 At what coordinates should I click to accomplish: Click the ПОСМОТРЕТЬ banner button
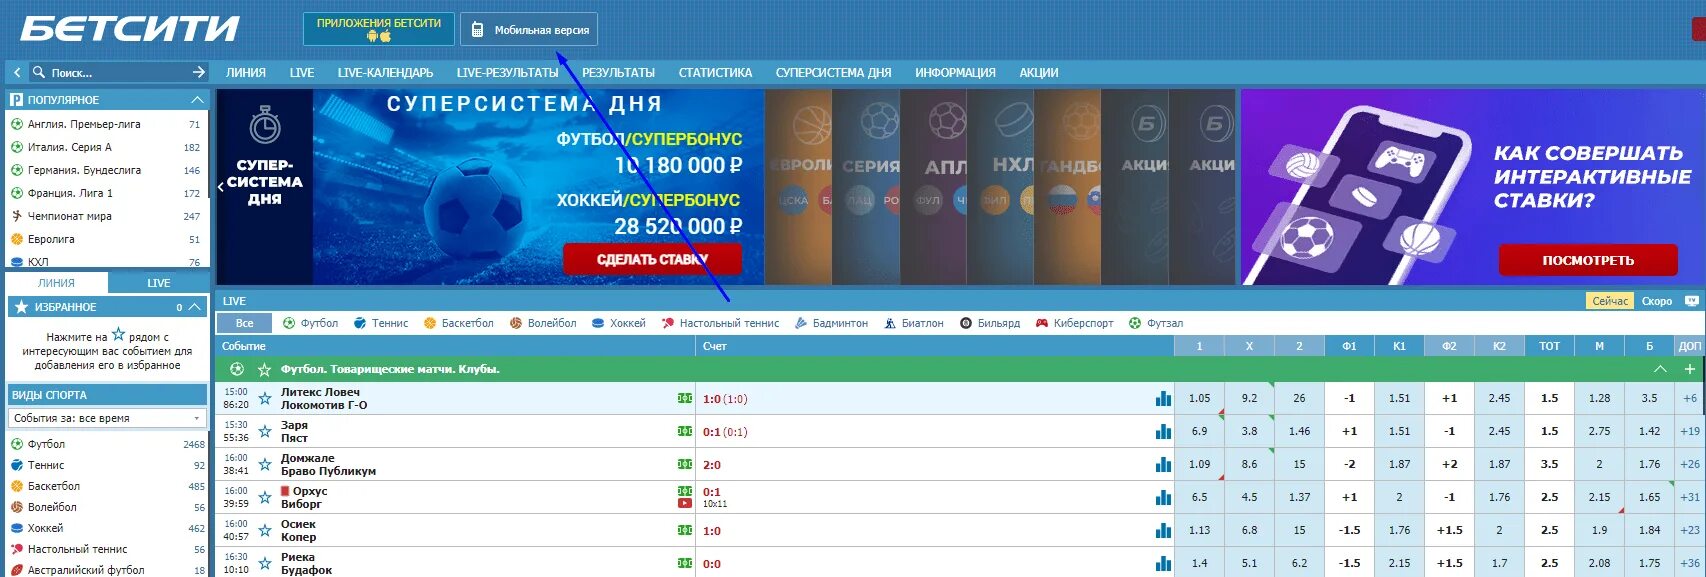point(1588,260)
